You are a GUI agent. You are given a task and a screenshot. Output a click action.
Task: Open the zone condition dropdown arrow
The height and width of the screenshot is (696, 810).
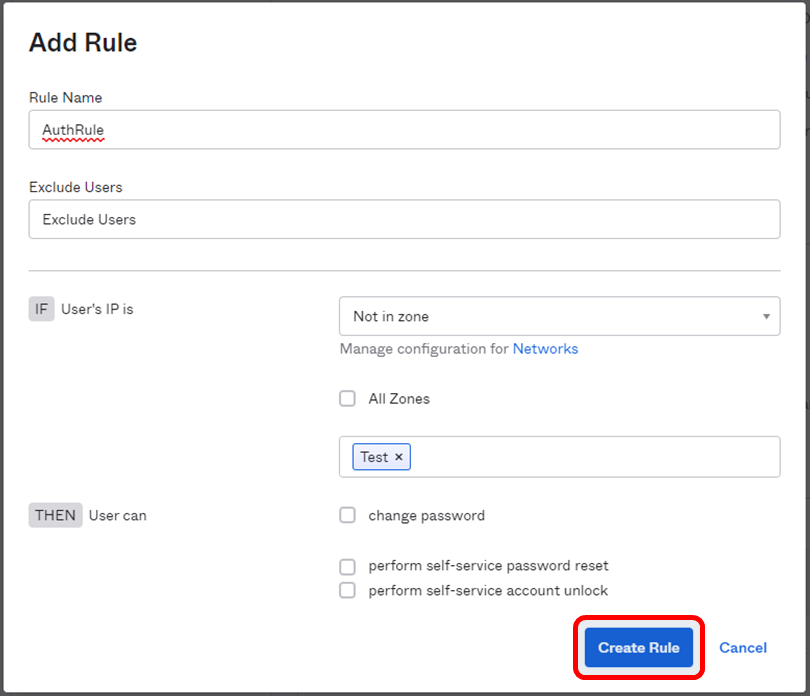point(766,316)
